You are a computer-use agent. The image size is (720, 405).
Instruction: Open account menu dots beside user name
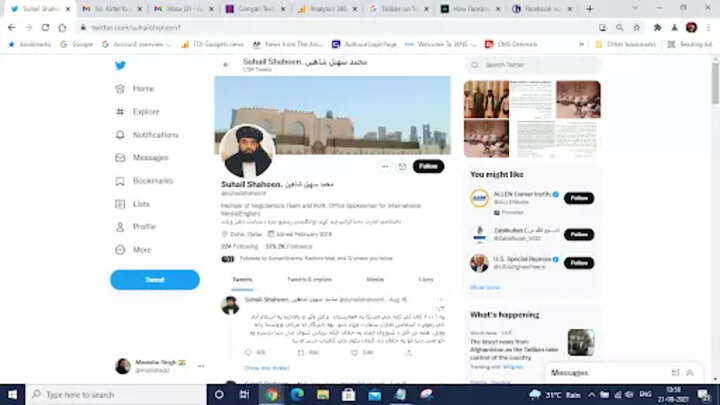point(201,366)
